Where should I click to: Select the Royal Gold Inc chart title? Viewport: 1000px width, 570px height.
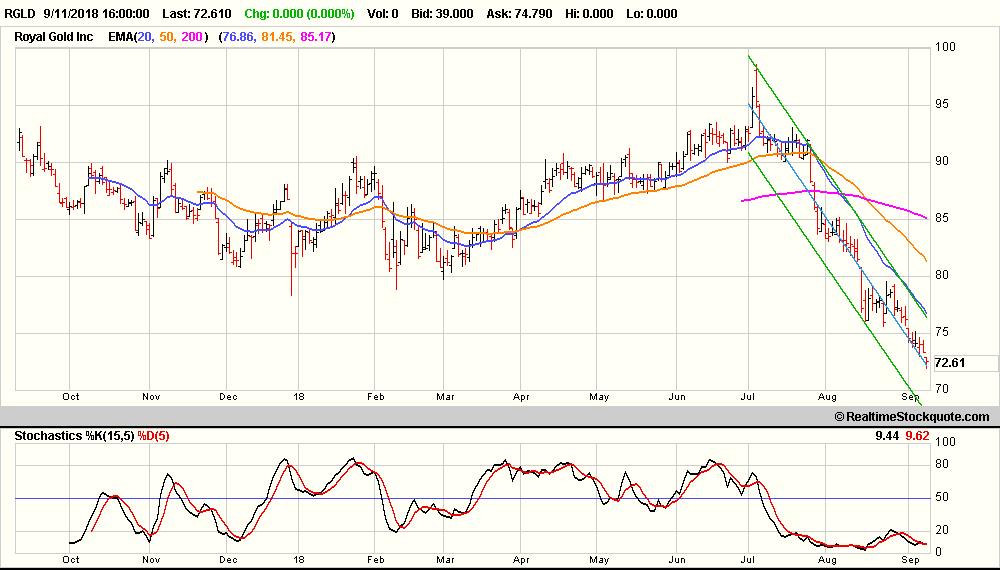click(x=55, y=36)
